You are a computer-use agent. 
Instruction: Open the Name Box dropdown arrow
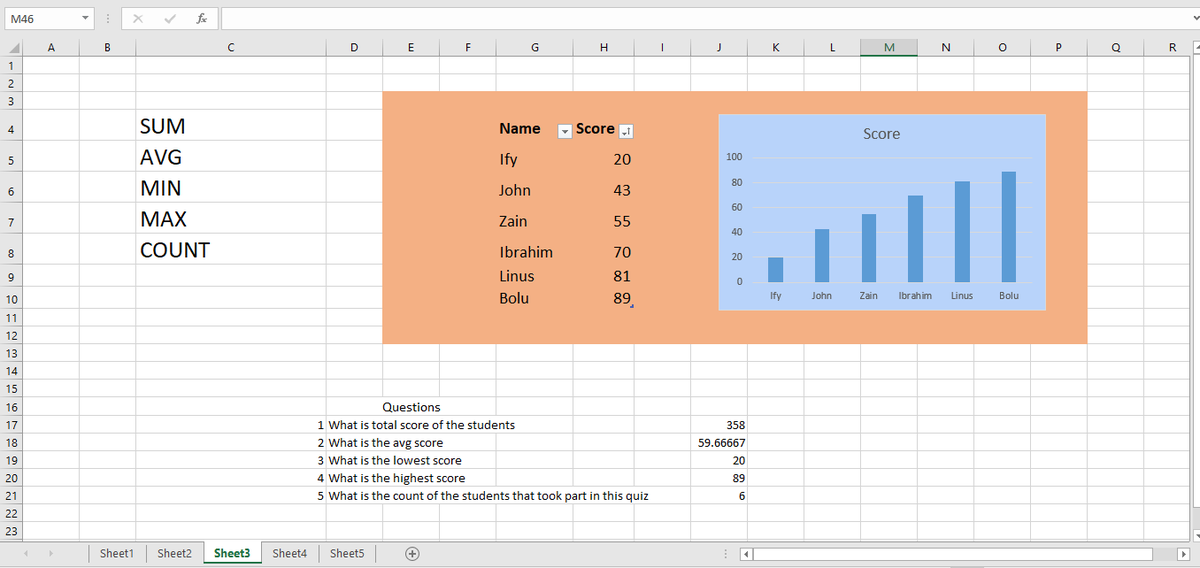tap(86, 18)
